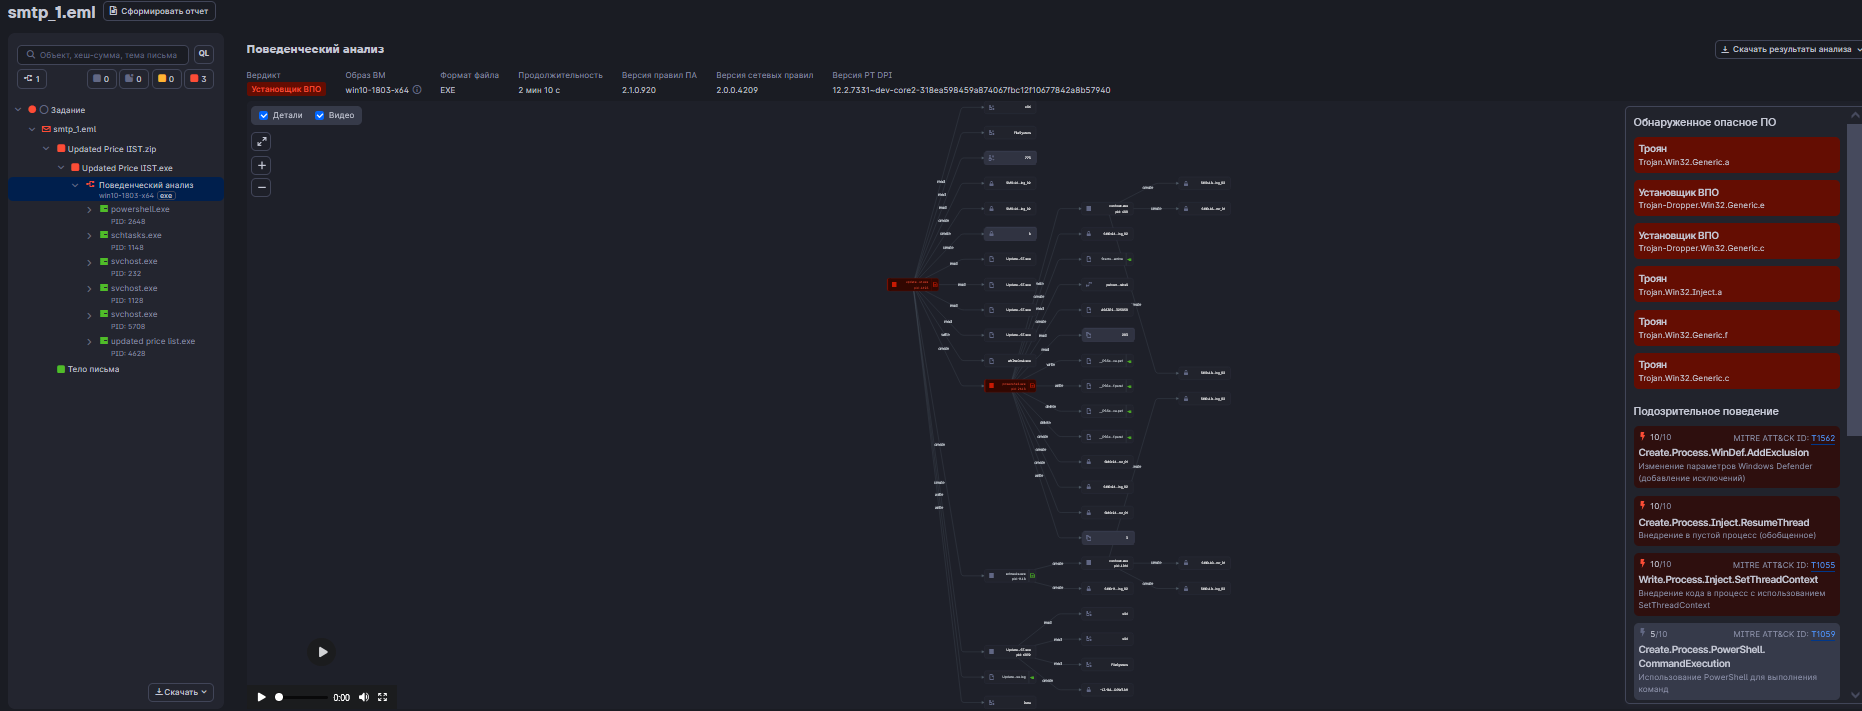Expand the powershell.exe process chevron
This screenshot has height=711, width=1862.
coord(90,210)
